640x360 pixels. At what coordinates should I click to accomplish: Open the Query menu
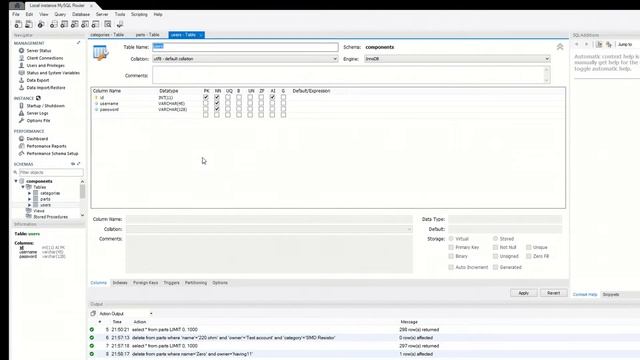point(60,14)
